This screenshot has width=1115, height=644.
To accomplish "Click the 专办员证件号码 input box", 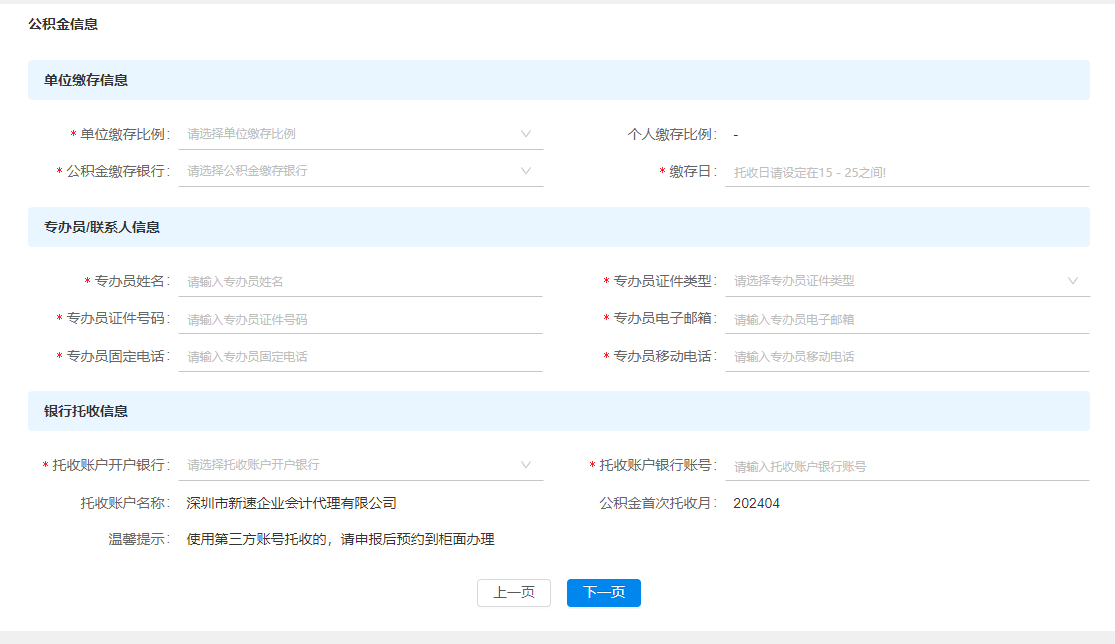I will 360,320.
